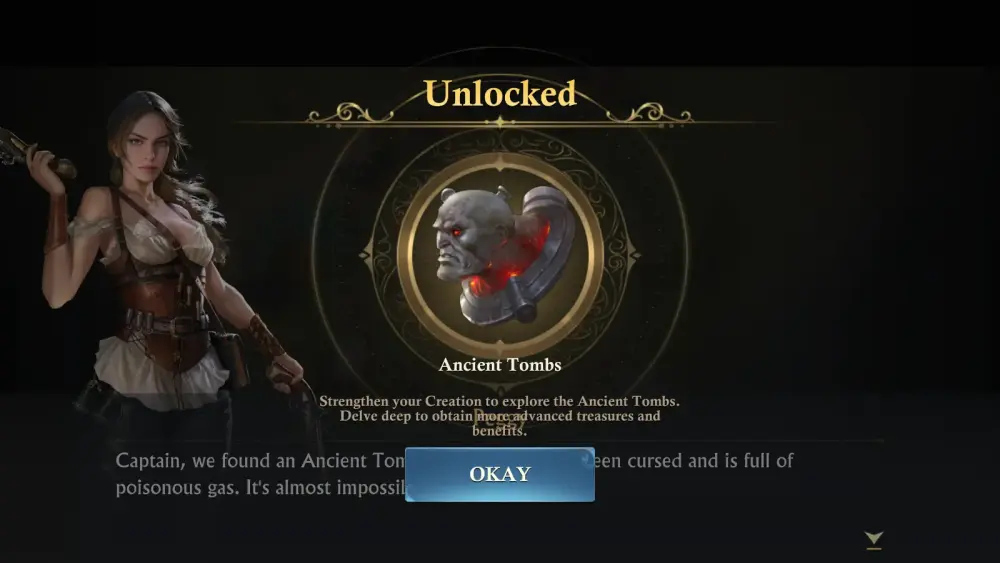Click the 'Strengthen your Creation' description line
The image size is (1000, 563).
click(499, 401)
